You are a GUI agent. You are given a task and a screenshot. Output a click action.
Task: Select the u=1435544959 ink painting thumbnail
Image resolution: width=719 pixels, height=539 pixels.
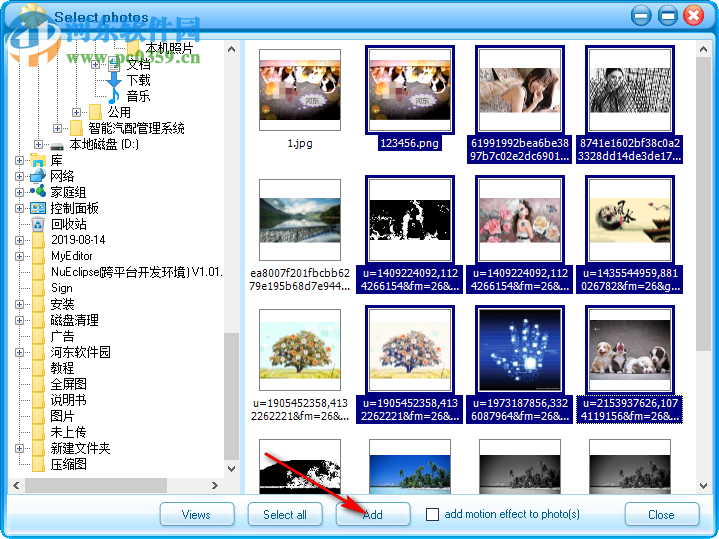pos(630,220)
